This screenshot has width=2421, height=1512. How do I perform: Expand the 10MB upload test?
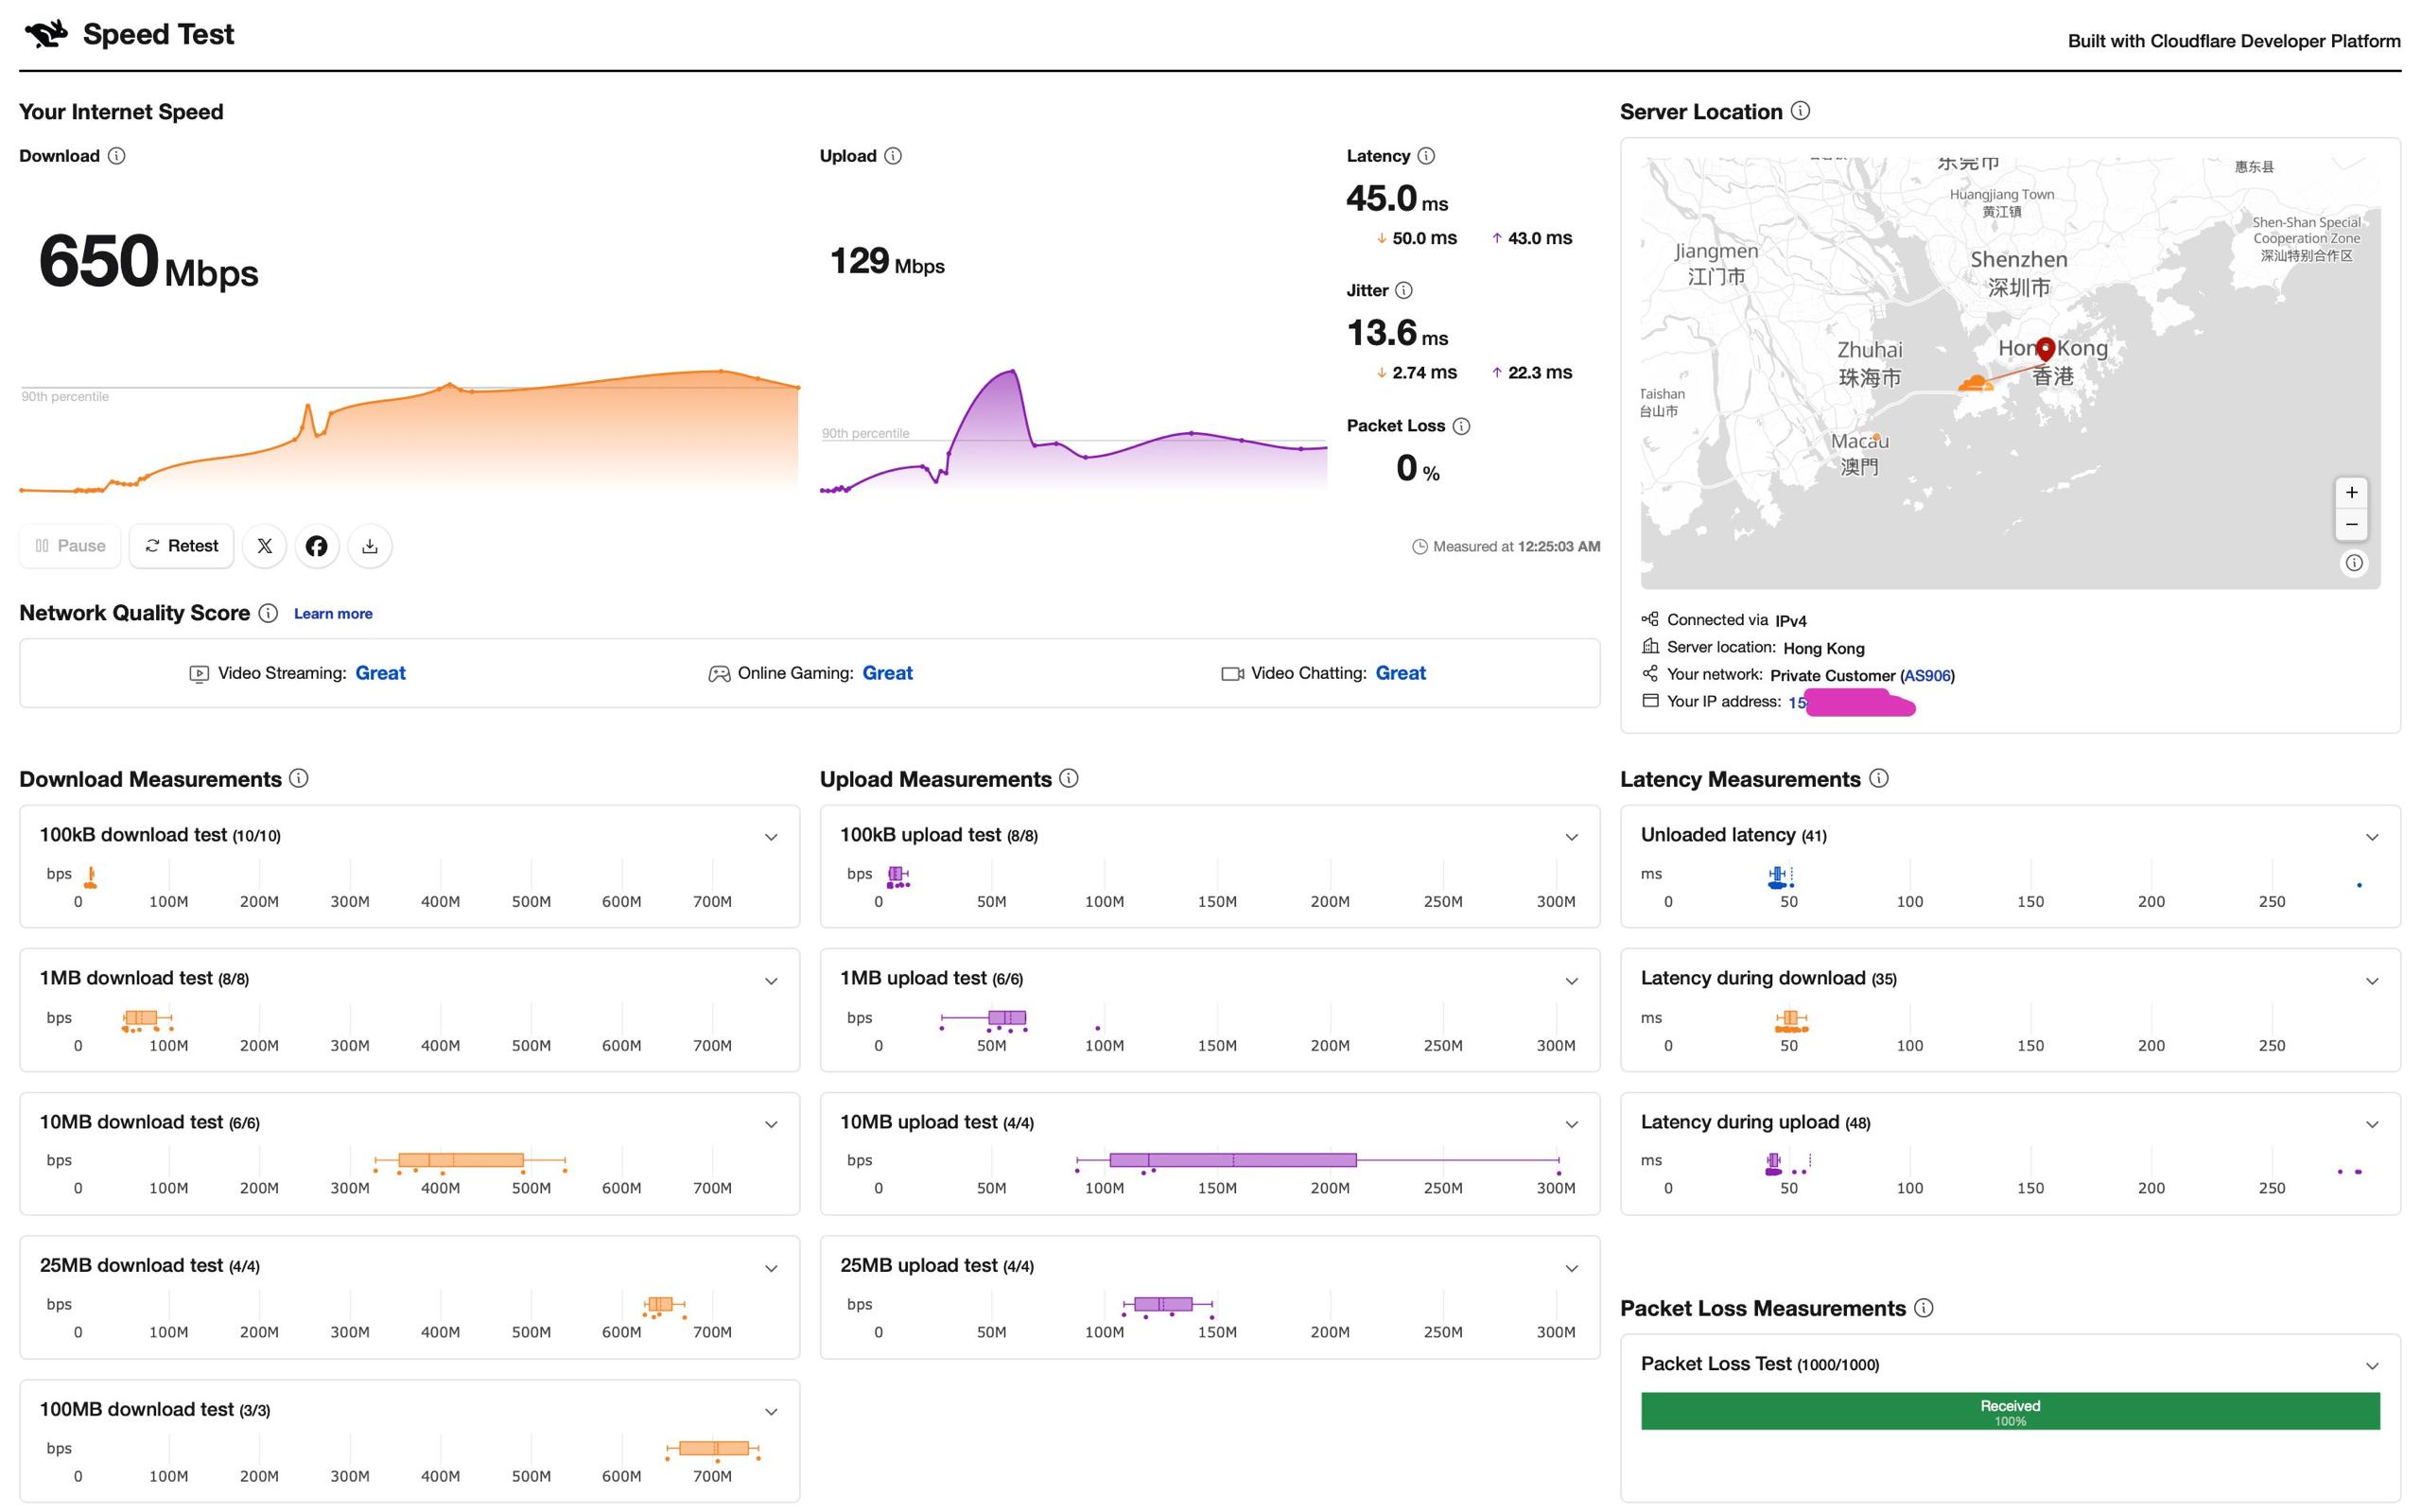[x=1571, y=1124]
